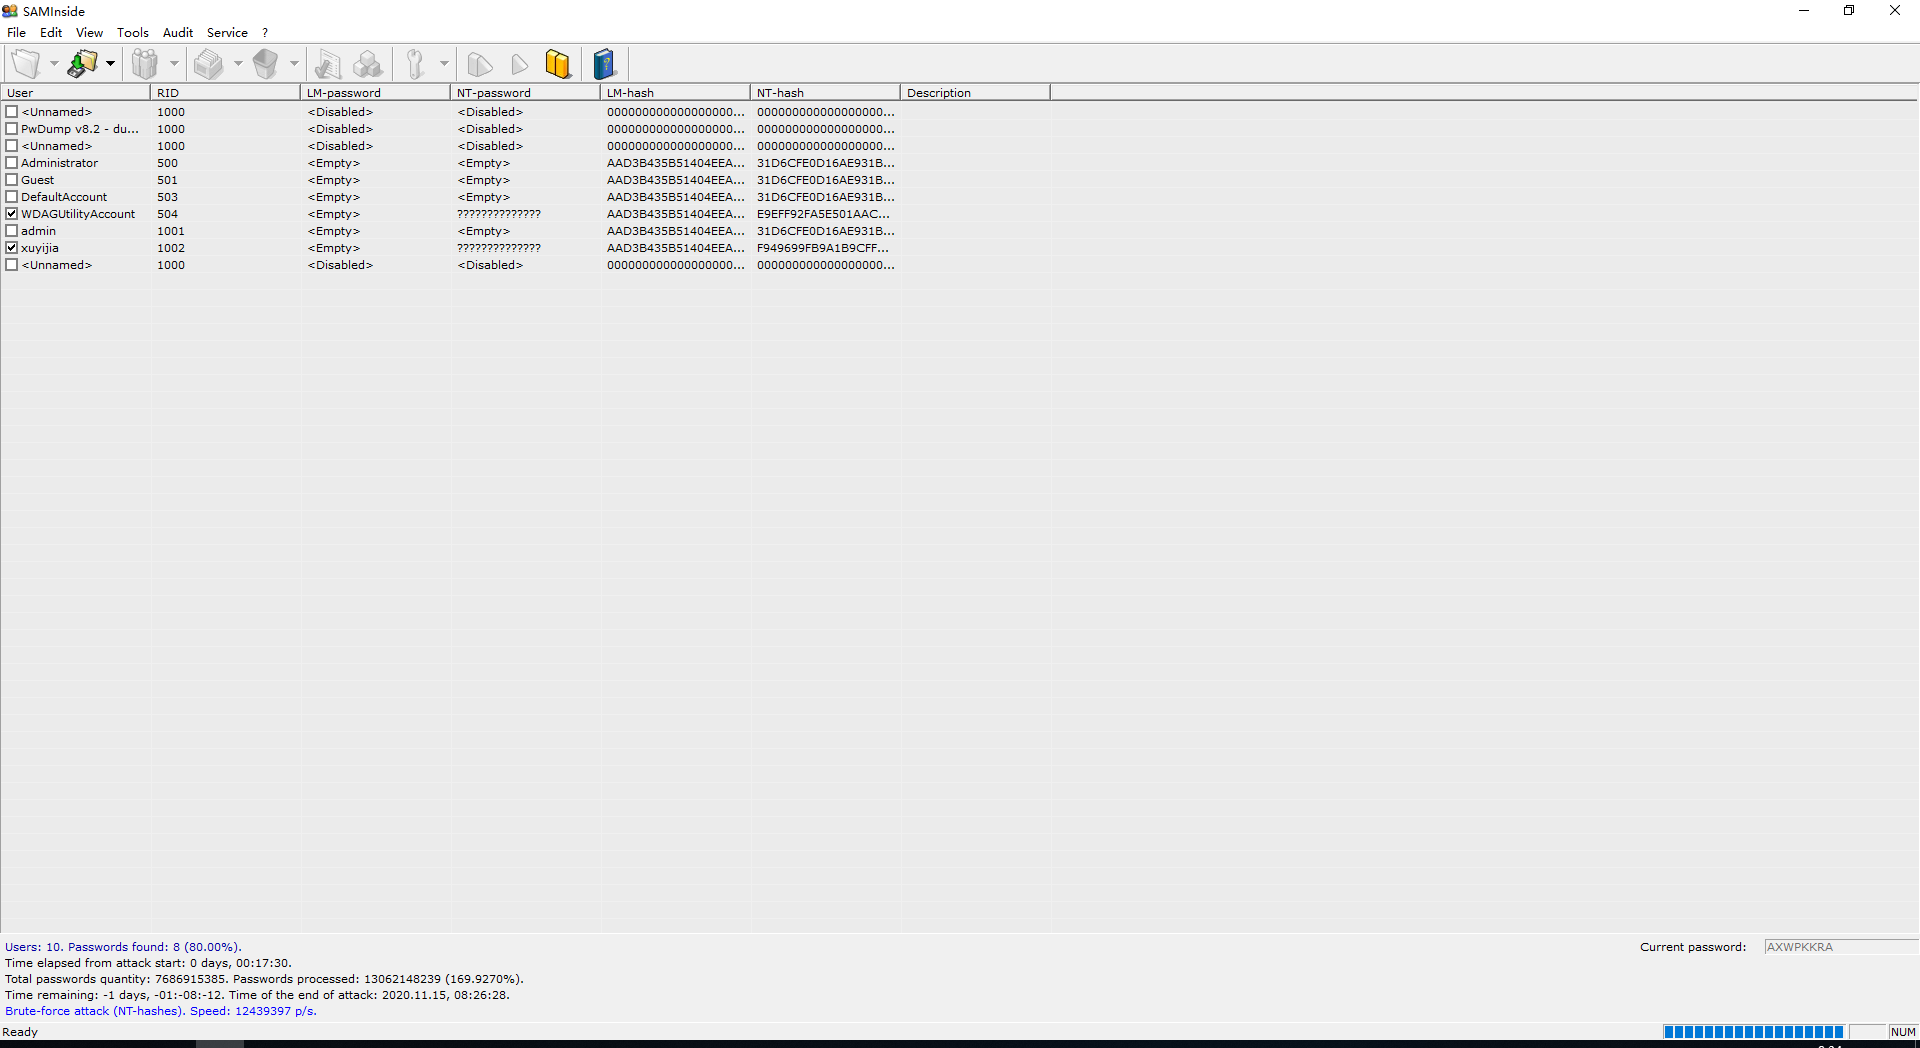Viewport: 1920px width, 1048px height.
Task: Click the Current password field
Action: (1841, 947)
